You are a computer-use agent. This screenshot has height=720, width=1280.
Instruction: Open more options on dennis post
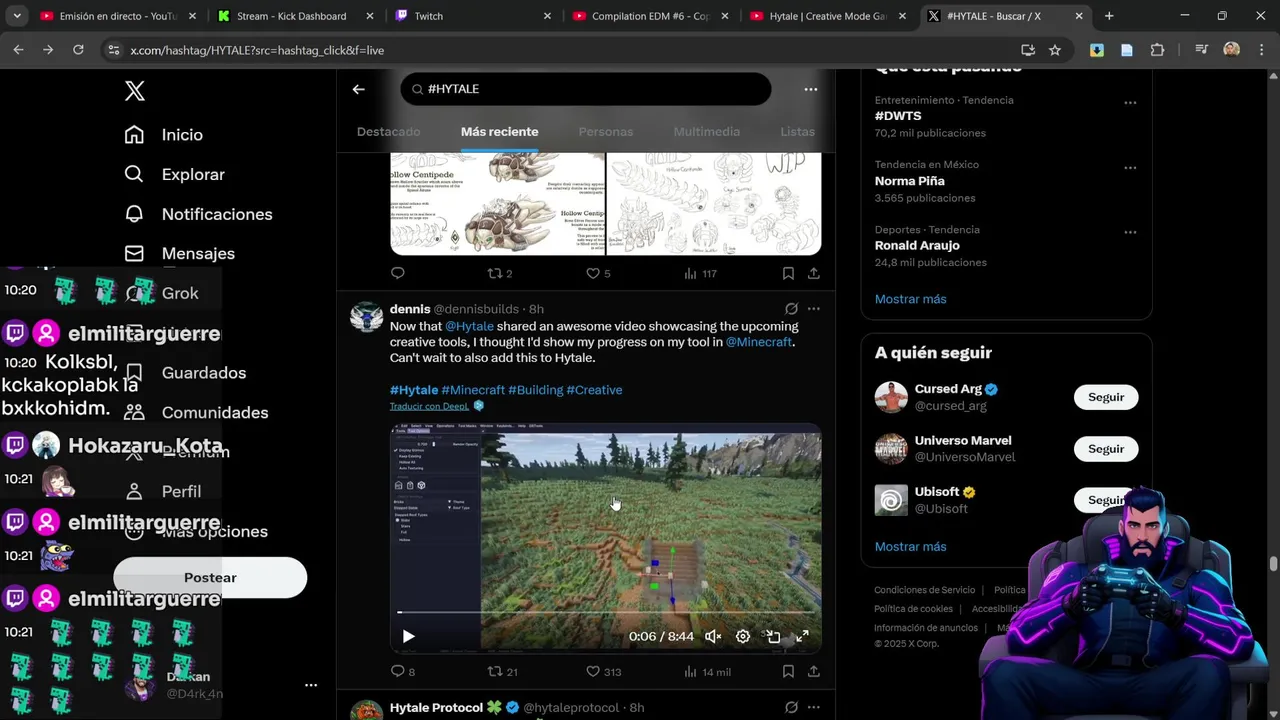(814, 309)
